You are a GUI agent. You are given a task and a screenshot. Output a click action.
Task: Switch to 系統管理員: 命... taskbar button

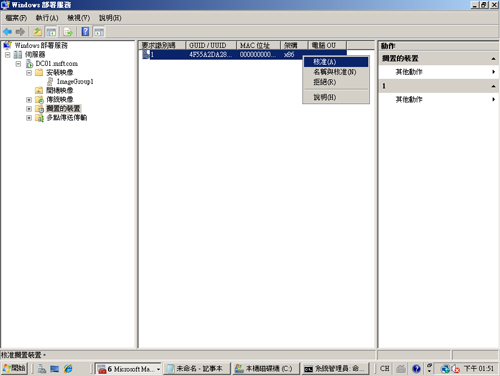coord(336,369)
